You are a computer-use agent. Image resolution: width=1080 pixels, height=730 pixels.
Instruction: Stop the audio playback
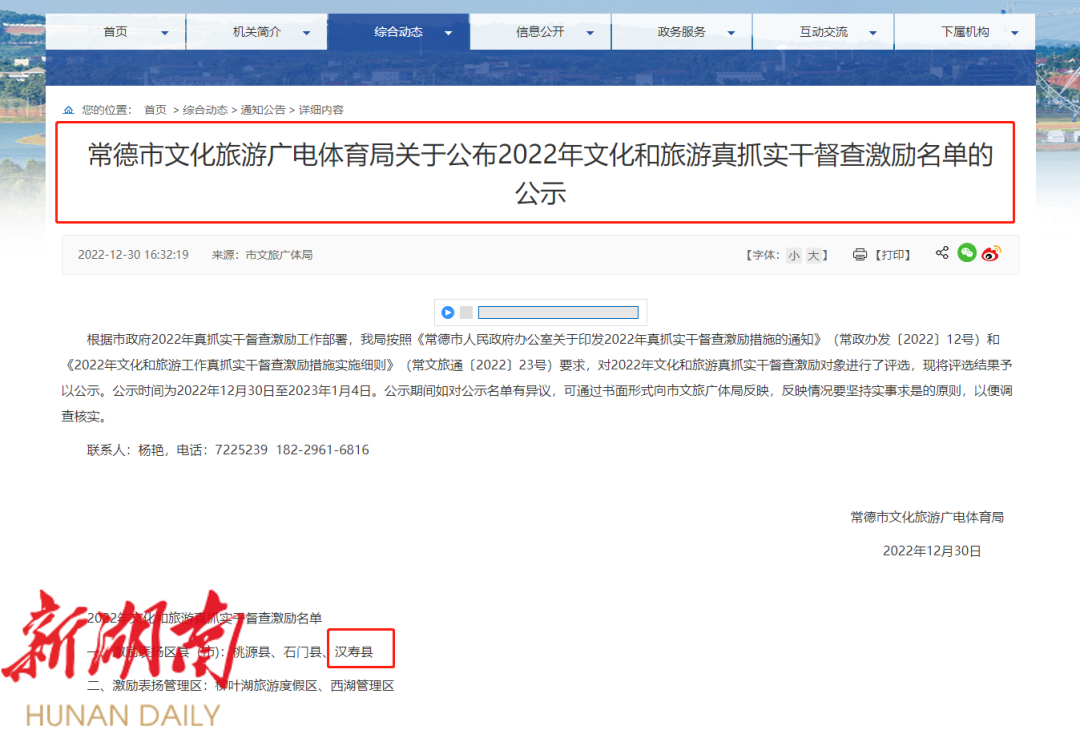(x=466, y=312)
